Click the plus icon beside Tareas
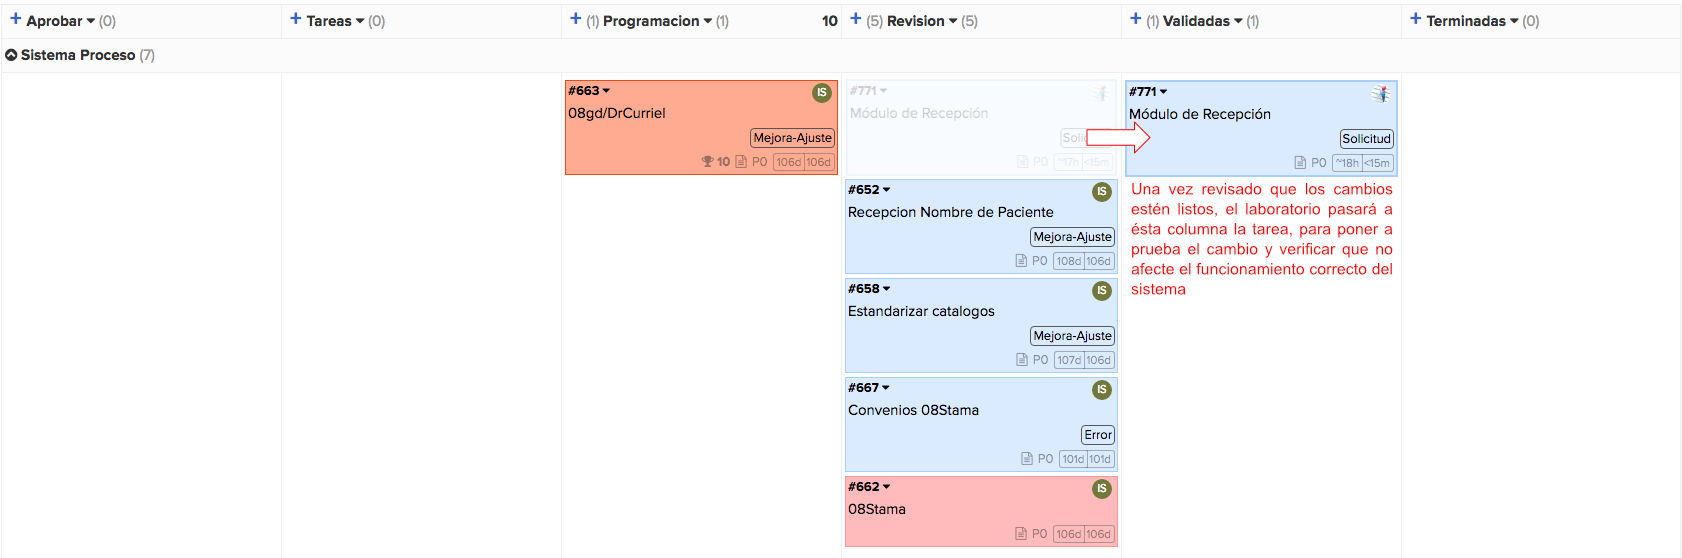This screenshot has width=1682, height=558. coord(295,19)
